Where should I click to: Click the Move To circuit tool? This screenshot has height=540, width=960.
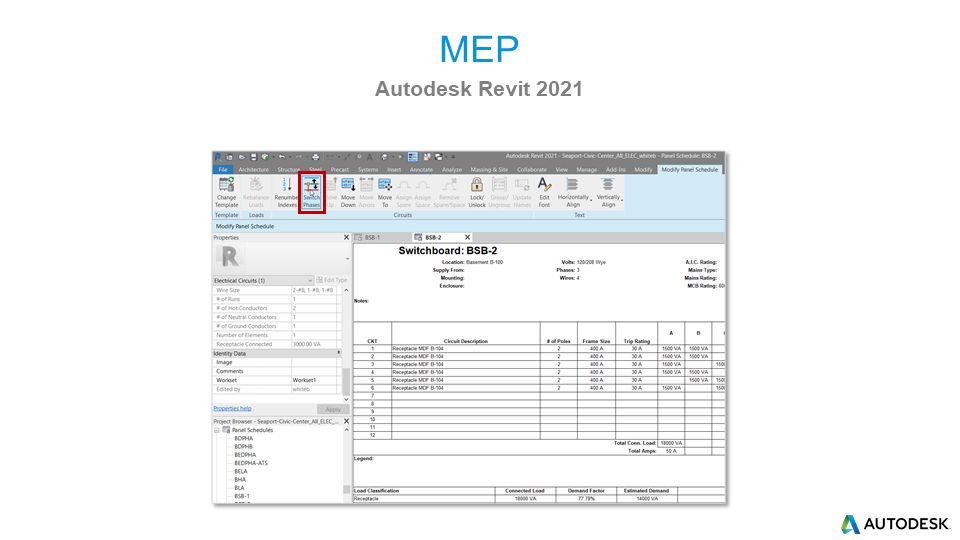384,192
